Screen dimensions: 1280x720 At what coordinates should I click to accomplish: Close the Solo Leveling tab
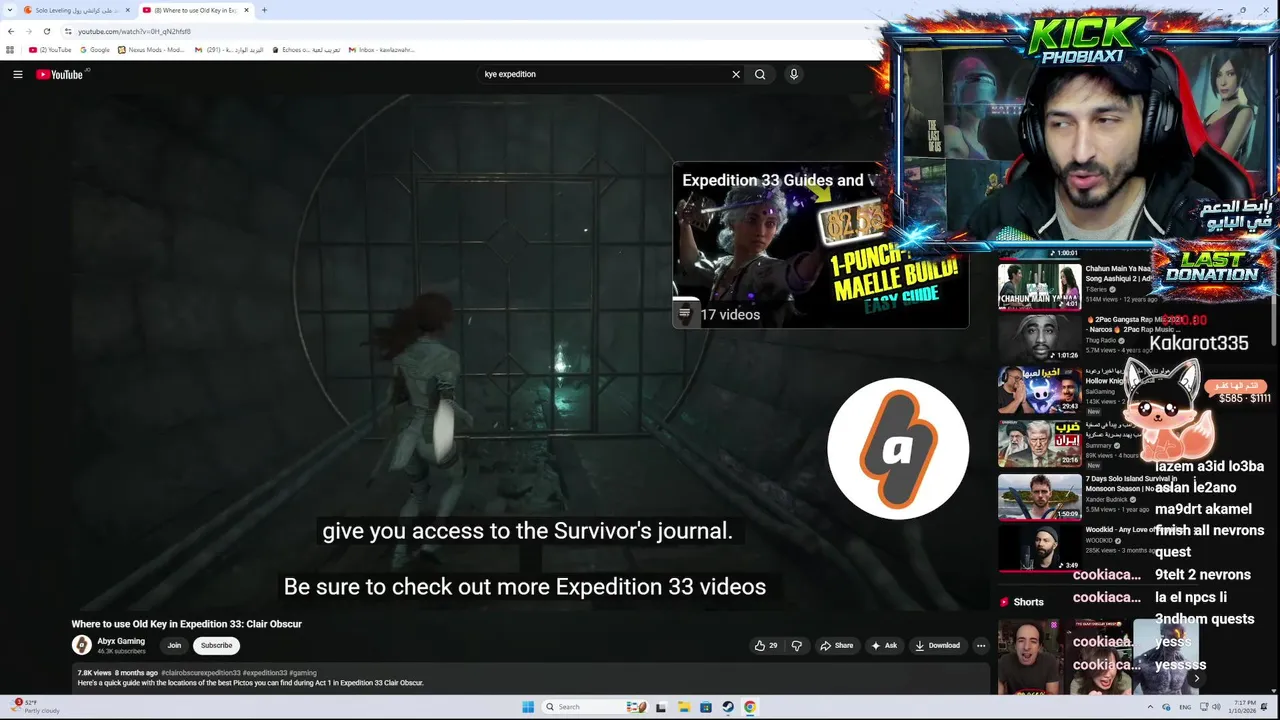[x=128, y=10]
